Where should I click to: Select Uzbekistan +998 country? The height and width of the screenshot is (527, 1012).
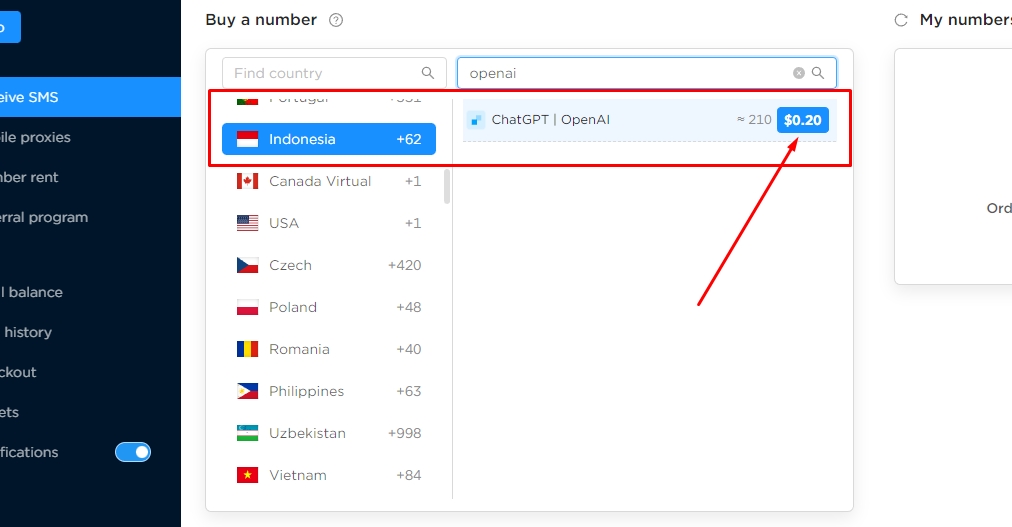329,433
